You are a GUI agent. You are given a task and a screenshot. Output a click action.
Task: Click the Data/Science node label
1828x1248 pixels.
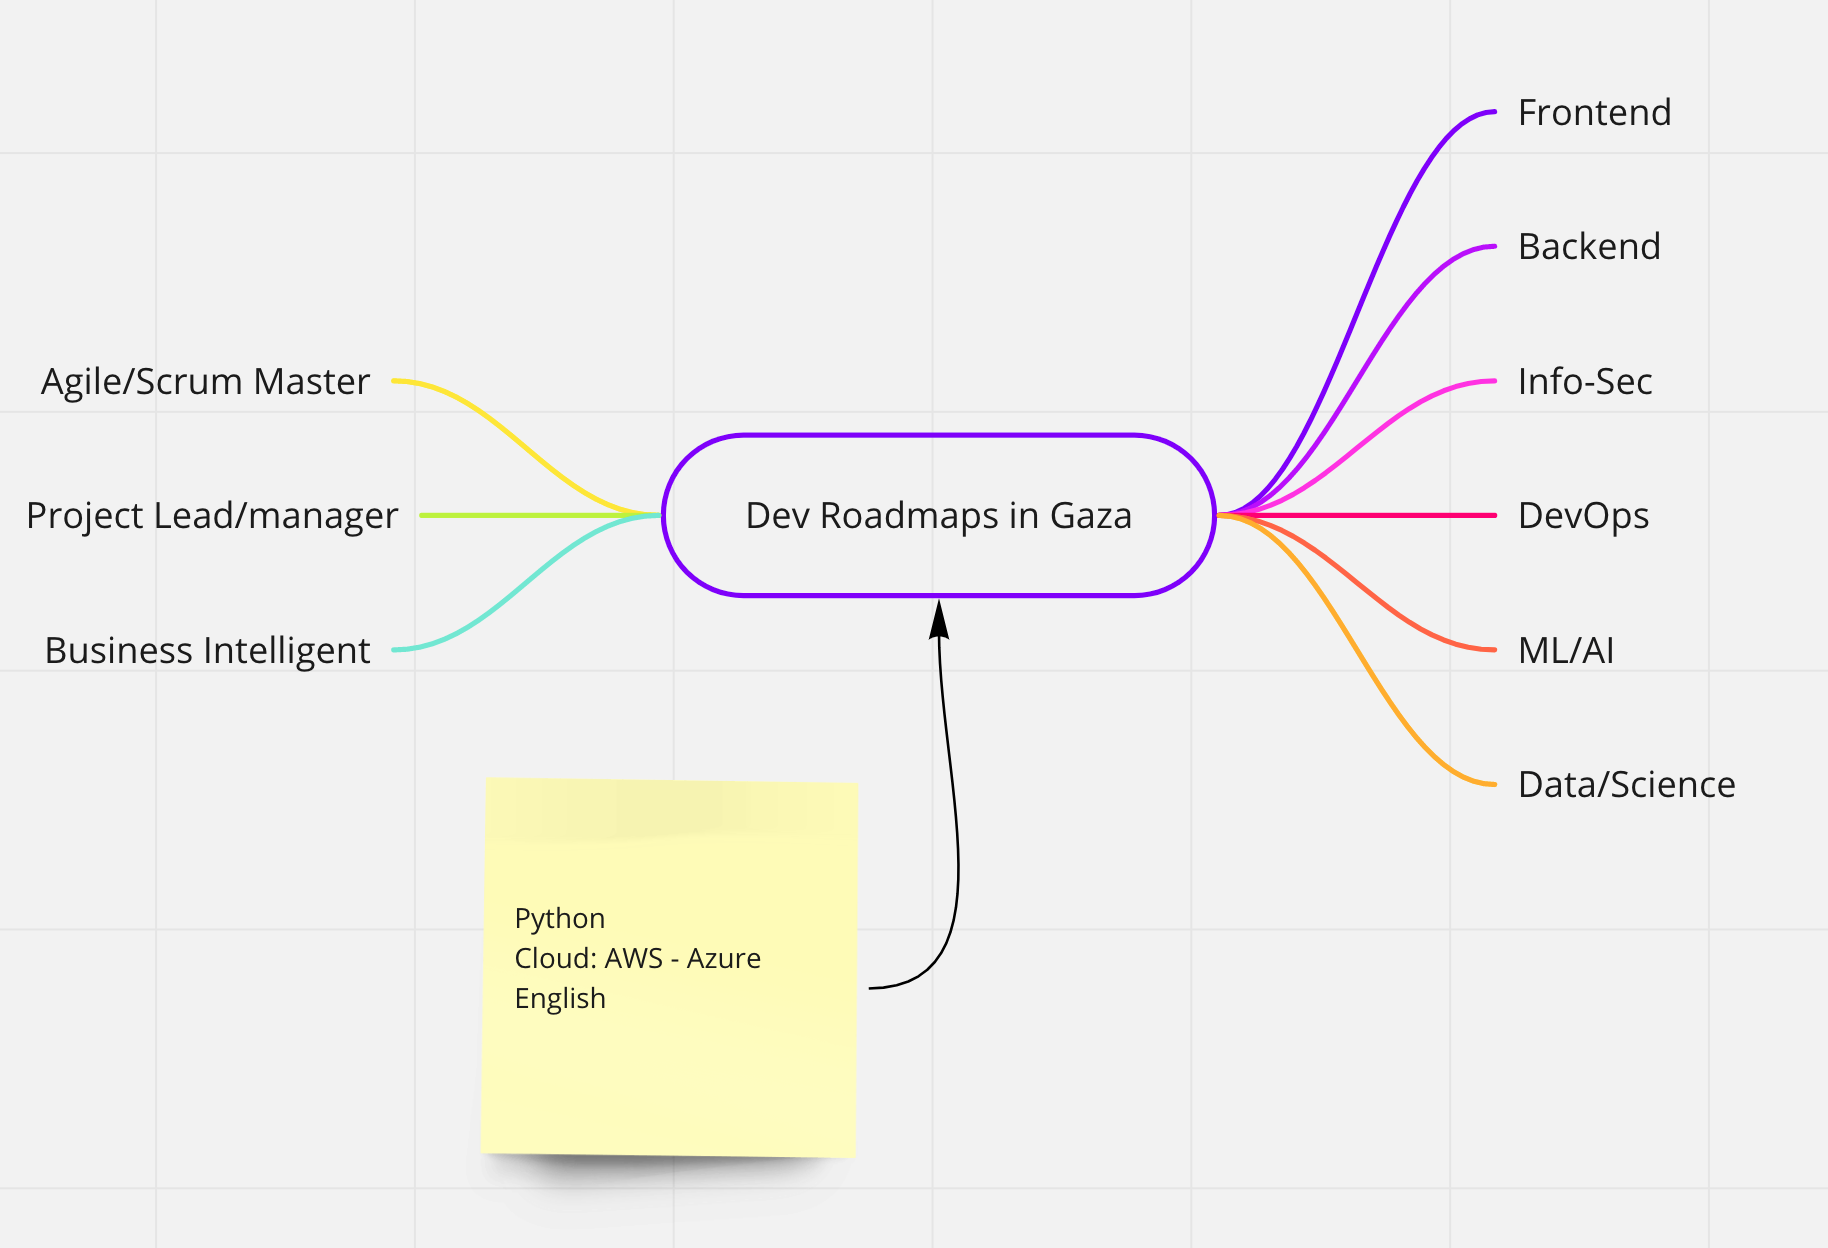pos(1625,785)
